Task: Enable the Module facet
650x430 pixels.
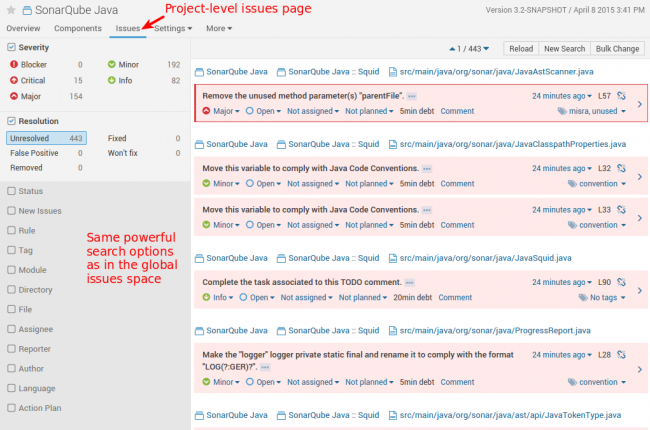Action: [12, 270]
